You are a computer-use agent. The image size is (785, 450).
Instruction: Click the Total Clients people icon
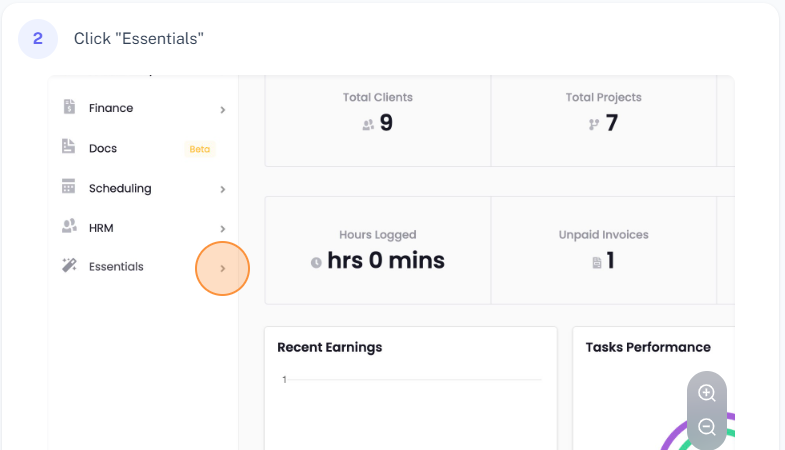368,125
